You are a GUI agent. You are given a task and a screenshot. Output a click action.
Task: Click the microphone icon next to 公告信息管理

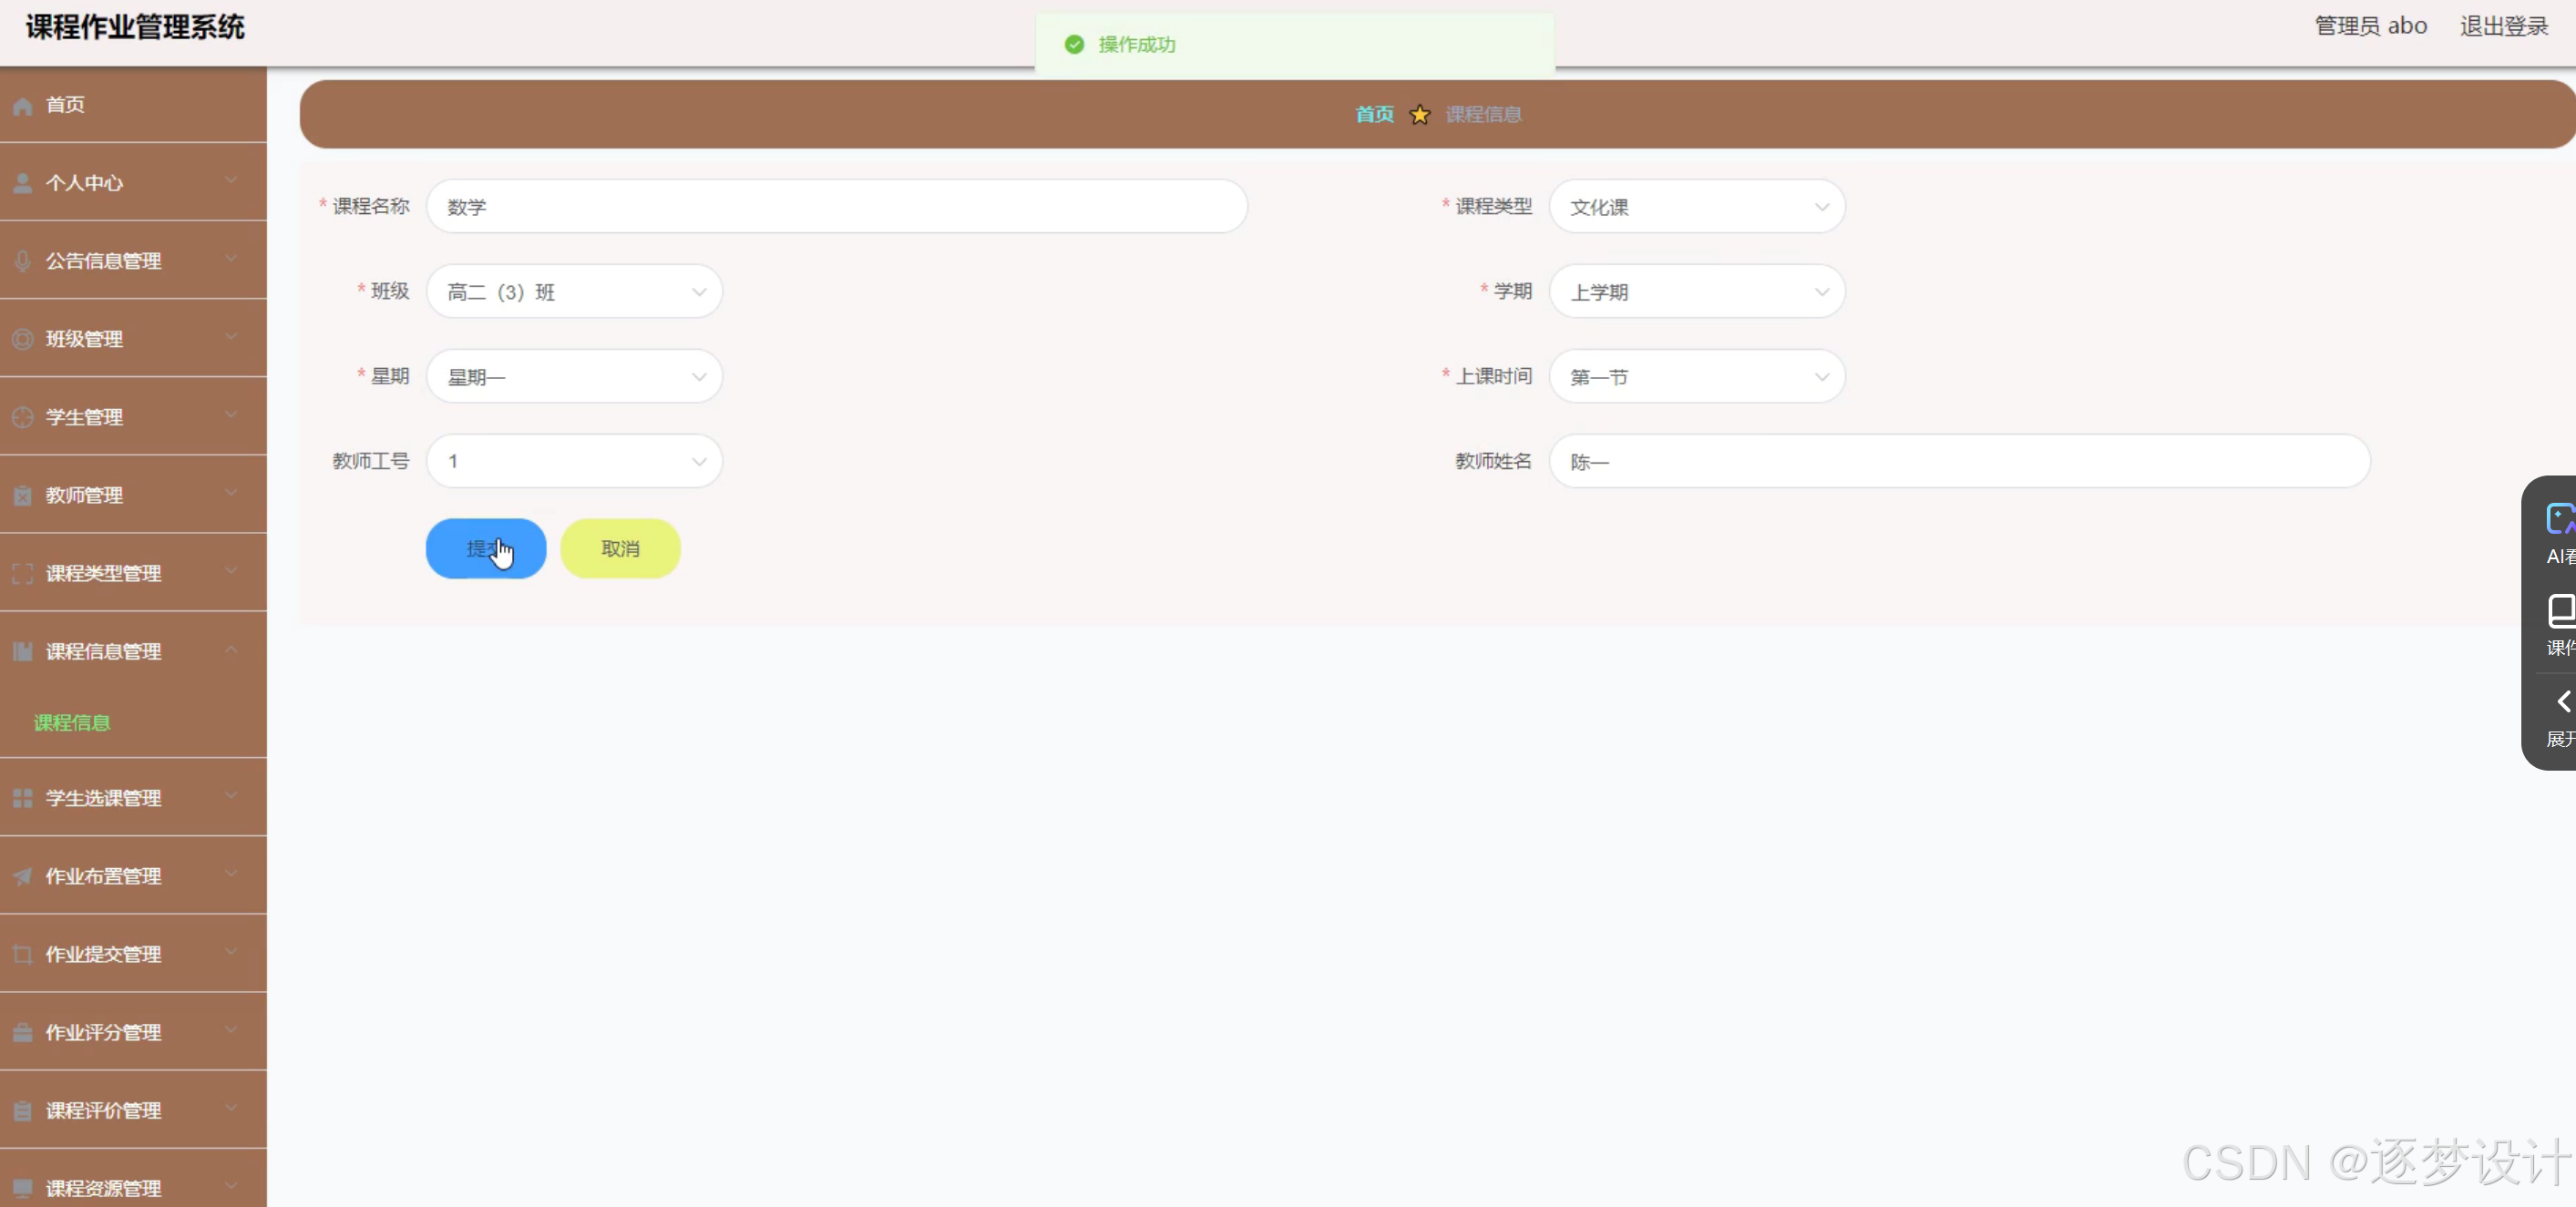(x=22, y=261)
